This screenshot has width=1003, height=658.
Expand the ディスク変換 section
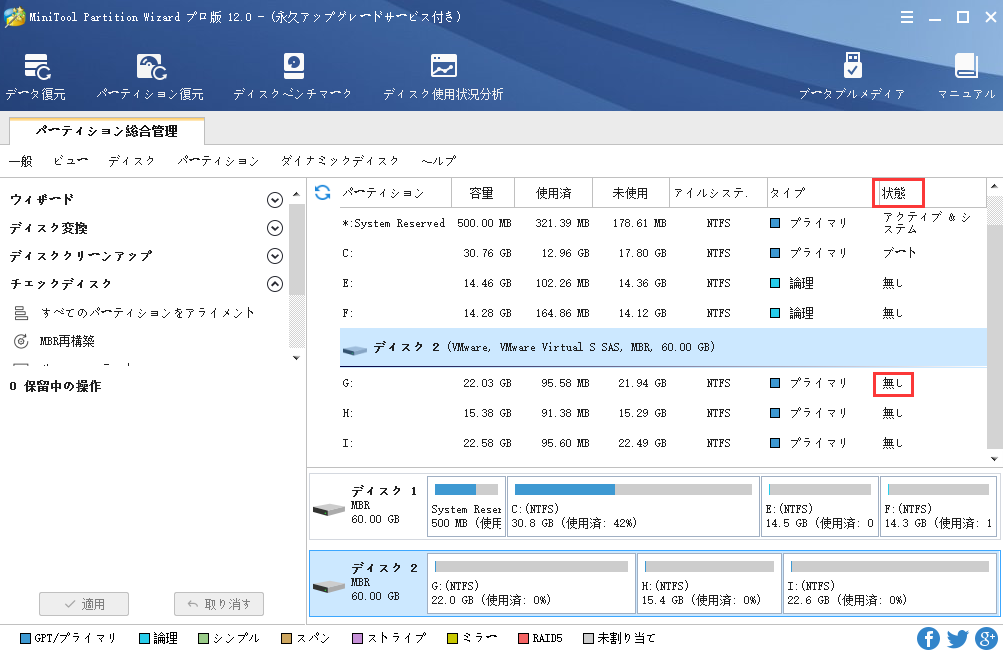click(x=276, y=227)
